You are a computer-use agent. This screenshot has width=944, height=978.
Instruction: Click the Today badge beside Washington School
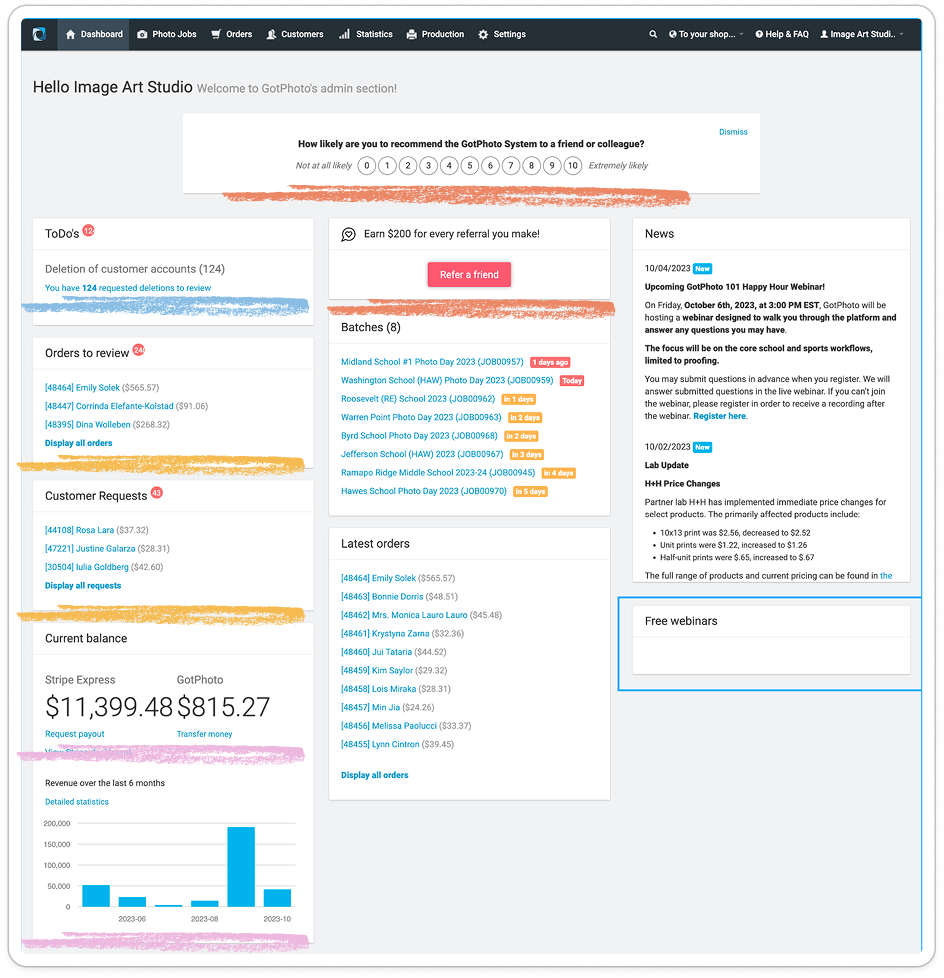(x=572, y=380)
